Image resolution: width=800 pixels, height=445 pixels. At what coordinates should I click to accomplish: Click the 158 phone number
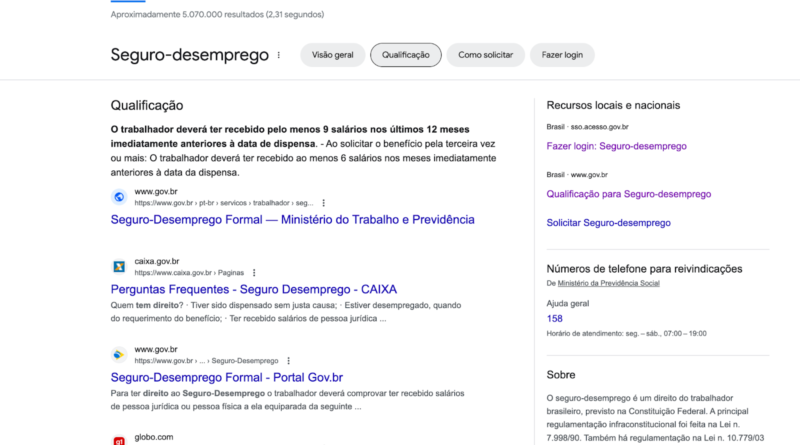coord(554,319)
